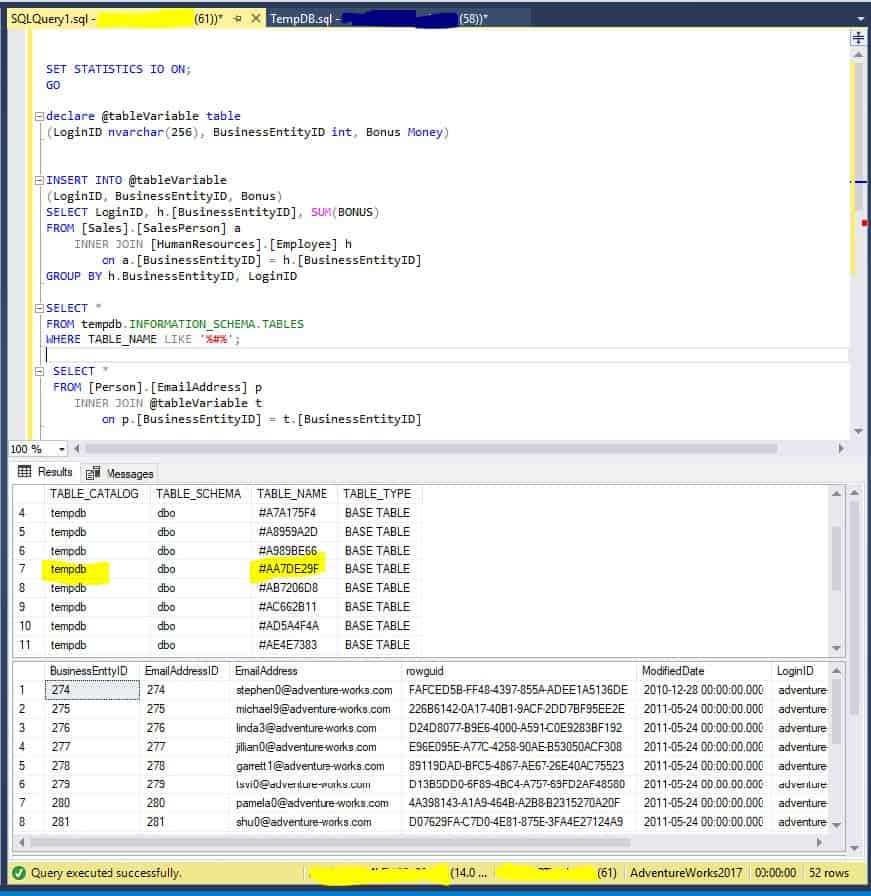Click second grid horizontal scrollbar left arrow
The height and width of the screenshot is (896, 871).
(x=21, y=842)
